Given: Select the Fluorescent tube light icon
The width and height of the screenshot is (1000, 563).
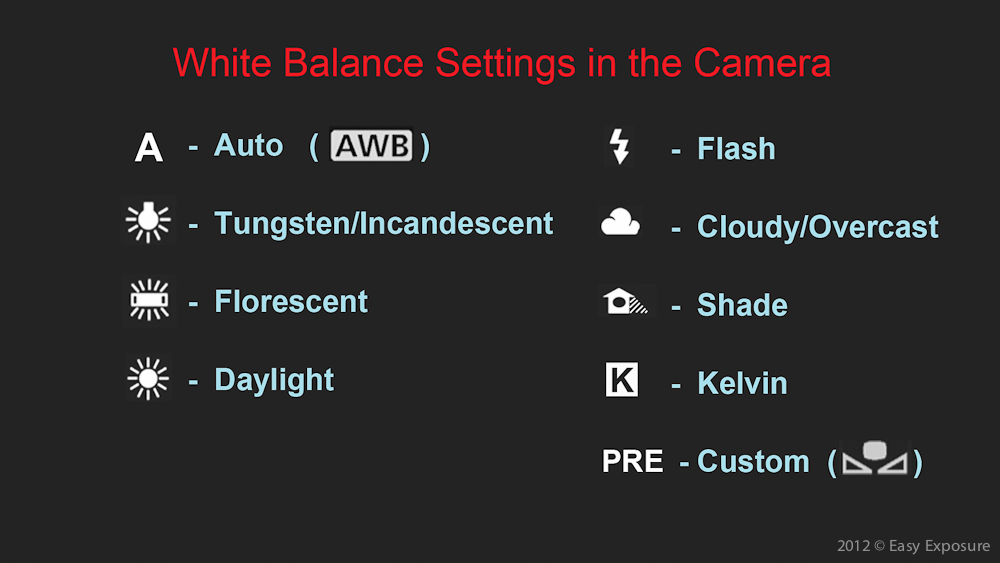Looking at the screenshot, I should point(149,300).
